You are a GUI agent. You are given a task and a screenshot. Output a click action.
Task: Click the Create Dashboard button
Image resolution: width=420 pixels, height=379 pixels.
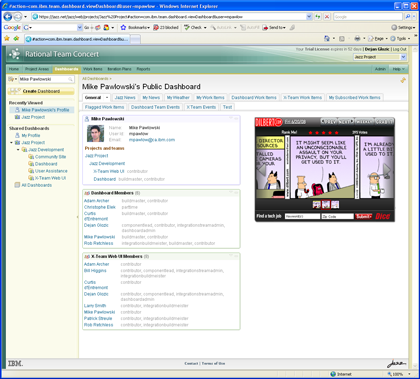point(41,91)
